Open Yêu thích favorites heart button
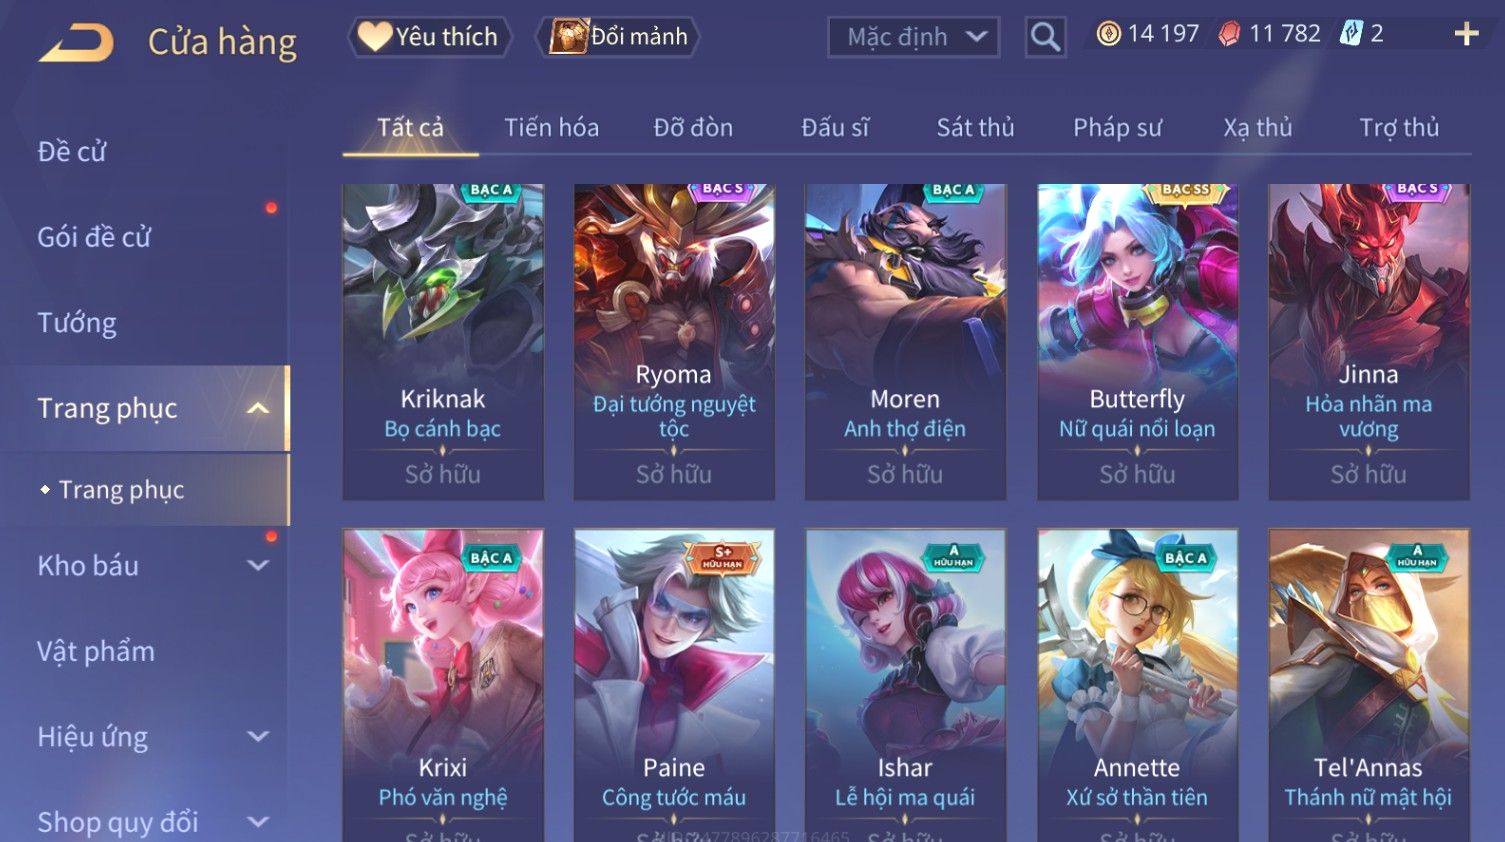This screenshot has height=842, width=1505. point(429,37)
